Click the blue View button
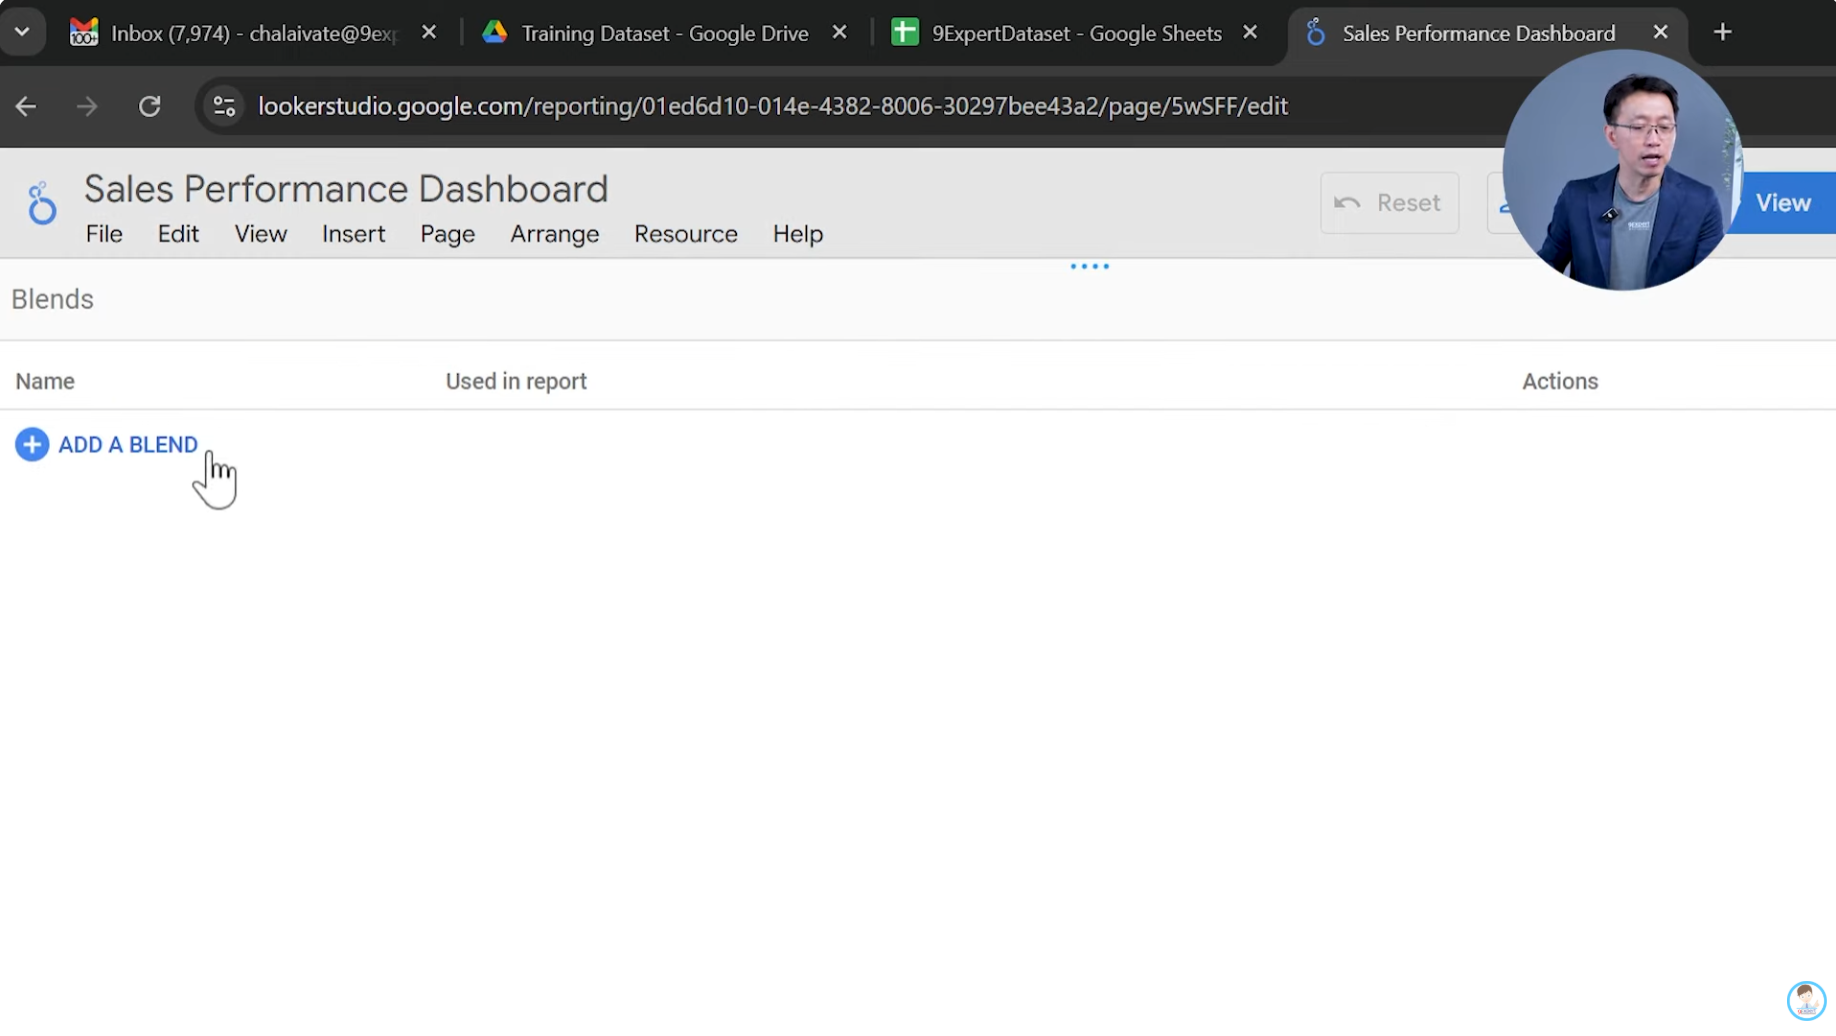This screenshot has height=1036, width=1836. 1783,203
